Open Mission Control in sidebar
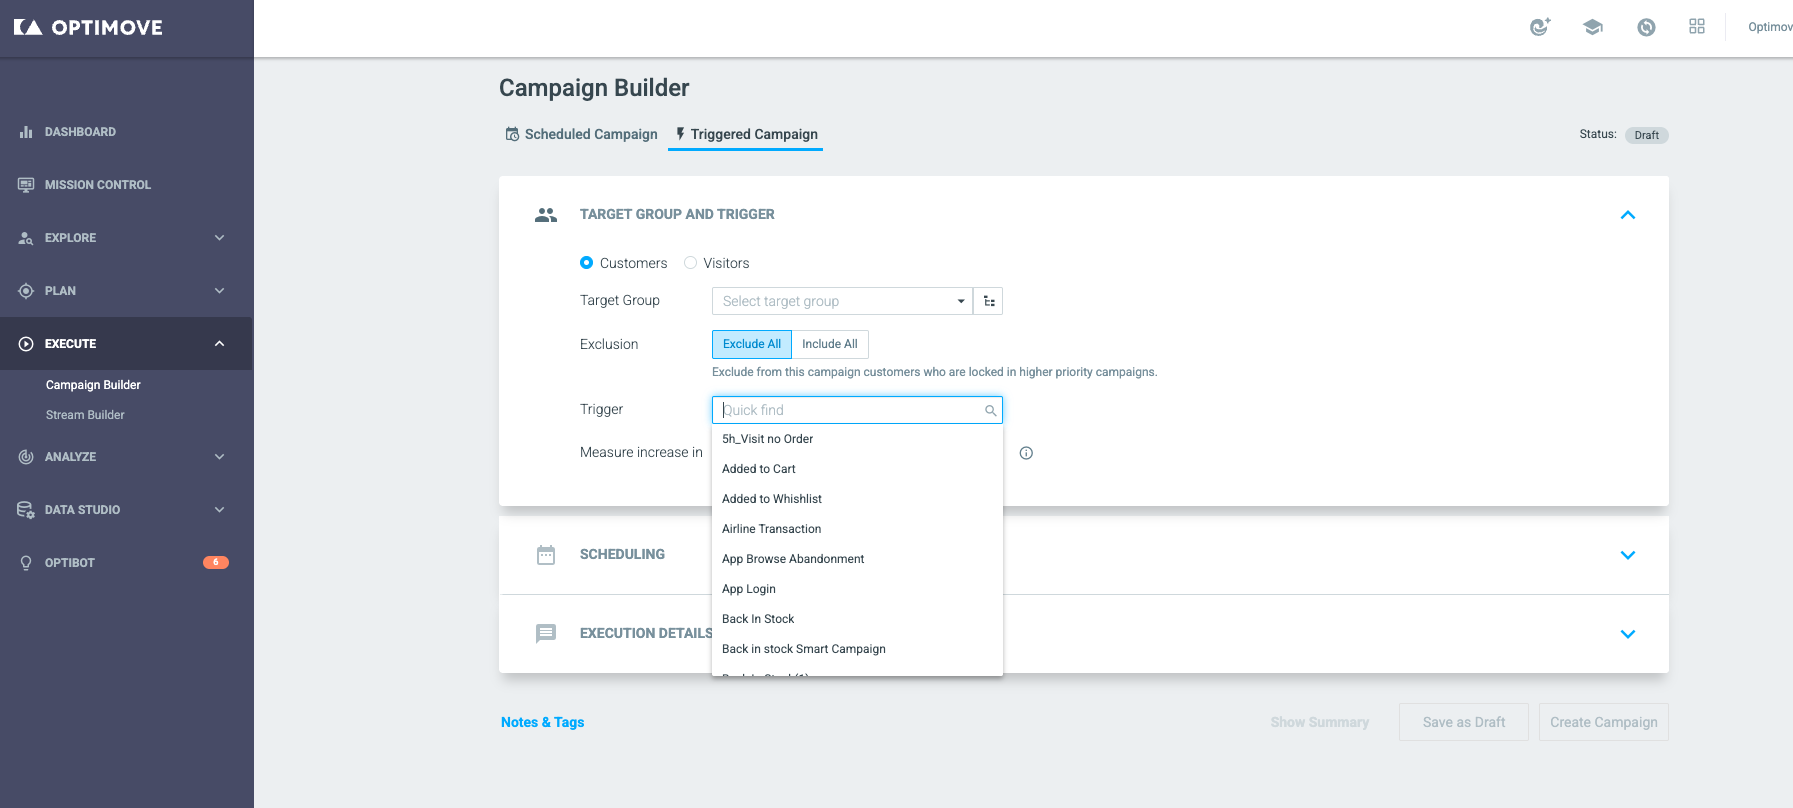Screen dimensions: 1793x808 point(97,185)
